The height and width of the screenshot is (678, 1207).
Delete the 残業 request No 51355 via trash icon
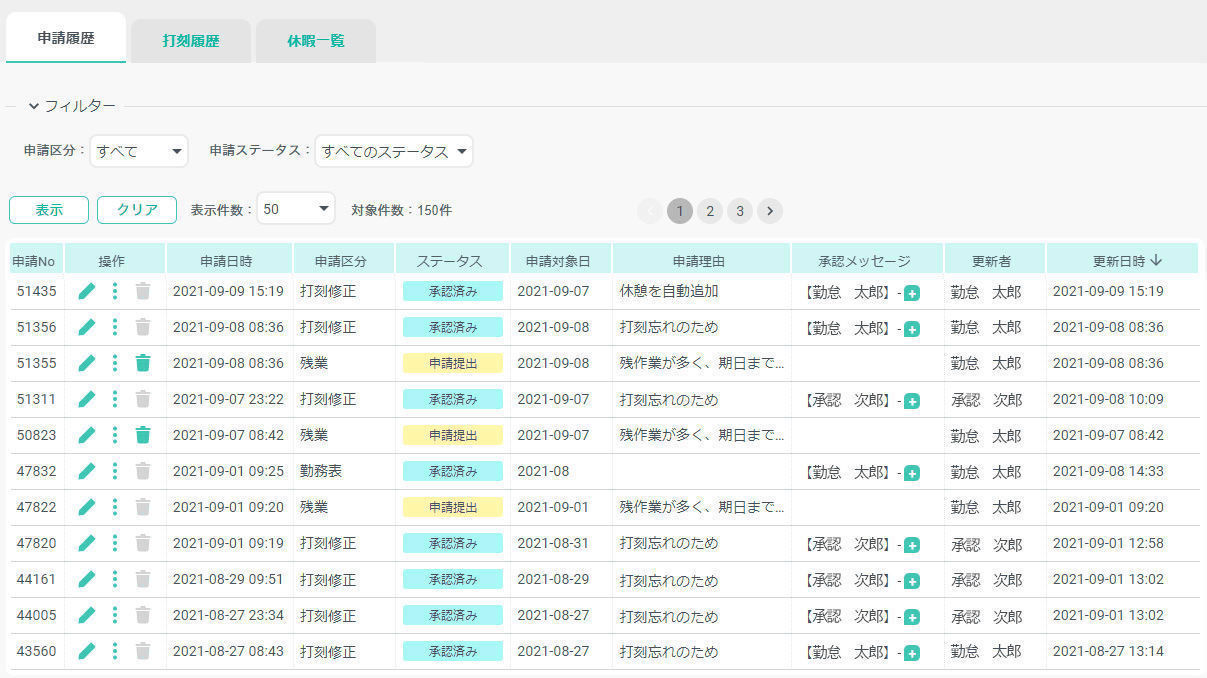point(143,364)
